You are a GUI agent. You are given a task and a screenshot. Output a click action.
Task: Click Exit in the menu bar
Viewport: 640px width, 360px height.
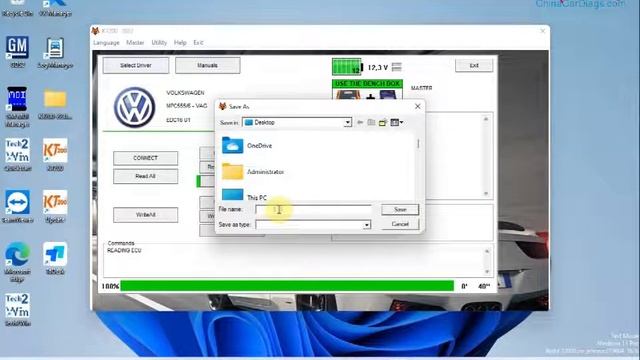click(x=198, y=42)
